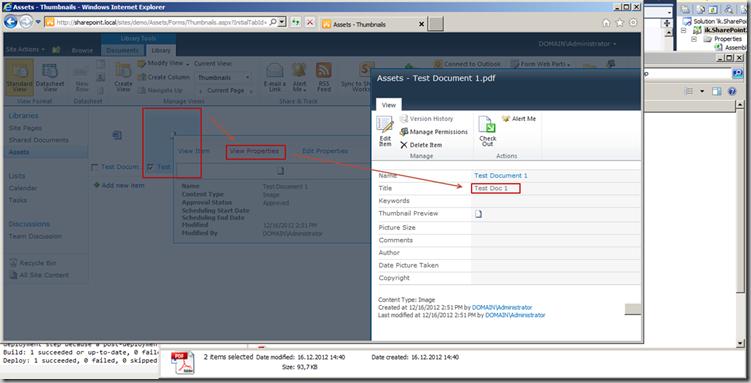
Task: Click the Internet Explorer Back arrow
Action: click(x=11, y=22)
